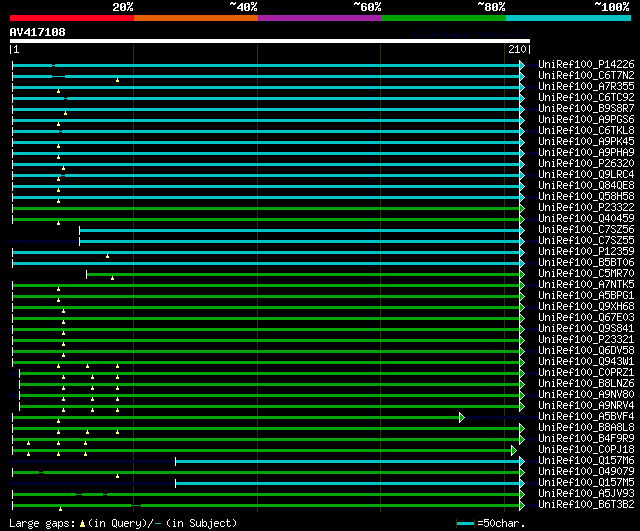Open UniRef100_P23322 hit label
The width and height of the screenshot is (640, 531).
click(586, 207)
